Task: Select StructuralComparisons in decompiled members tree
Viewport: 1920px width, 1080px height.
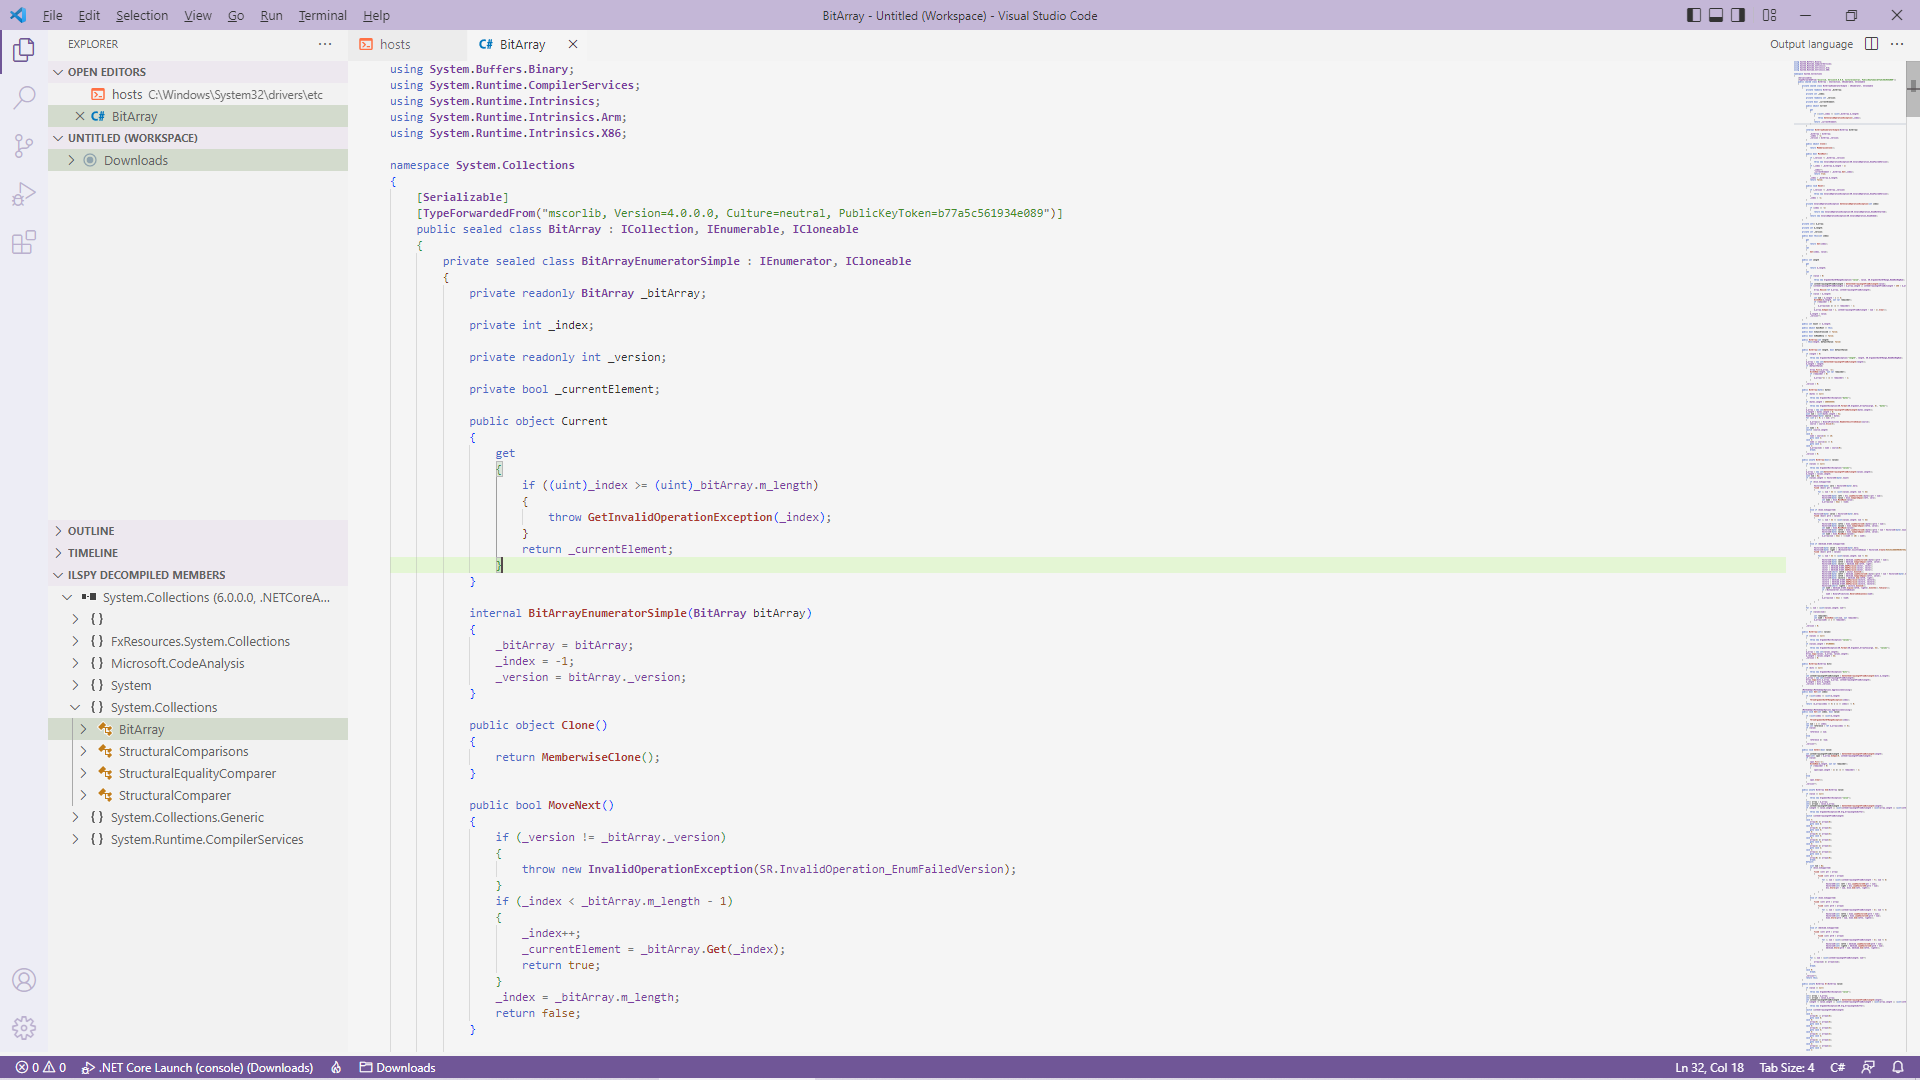Action: [183, 751]
